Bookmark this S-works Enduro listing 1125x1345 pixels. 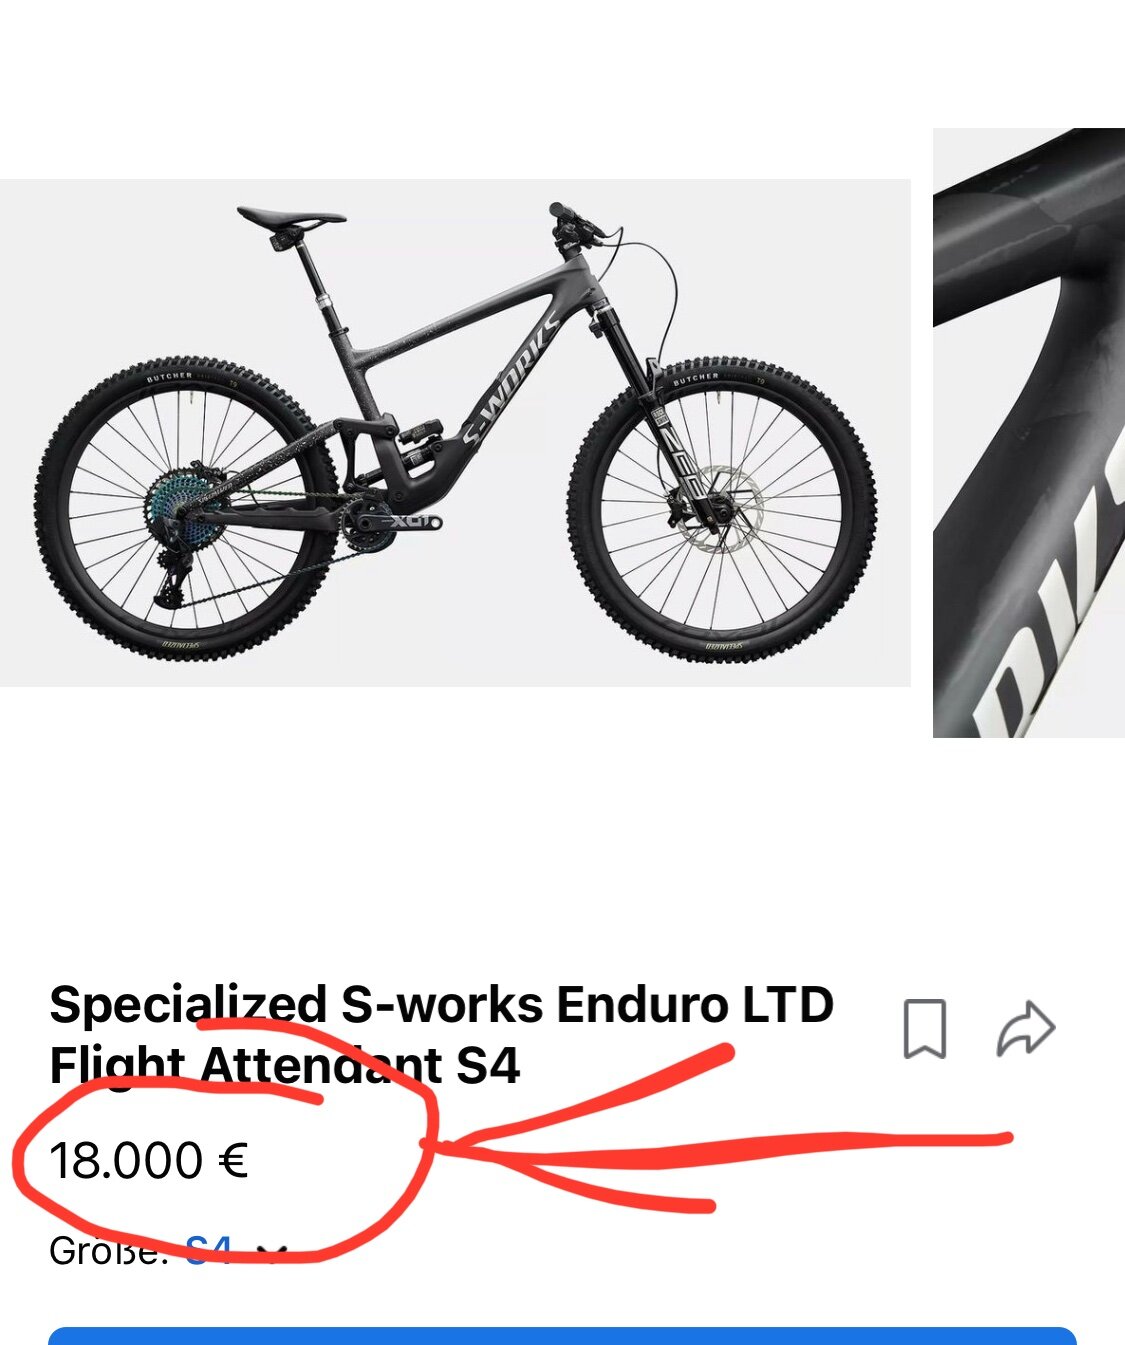(x=924, y=1028)
